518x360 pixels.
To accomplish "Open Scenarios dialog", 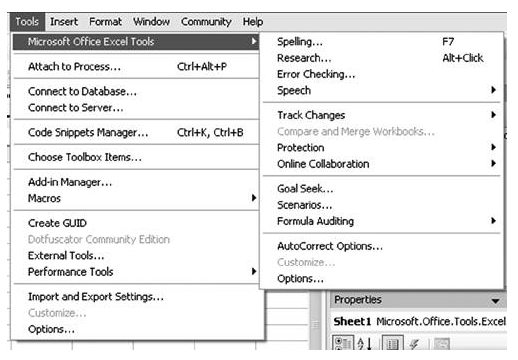I will click(x=382, y=205).
